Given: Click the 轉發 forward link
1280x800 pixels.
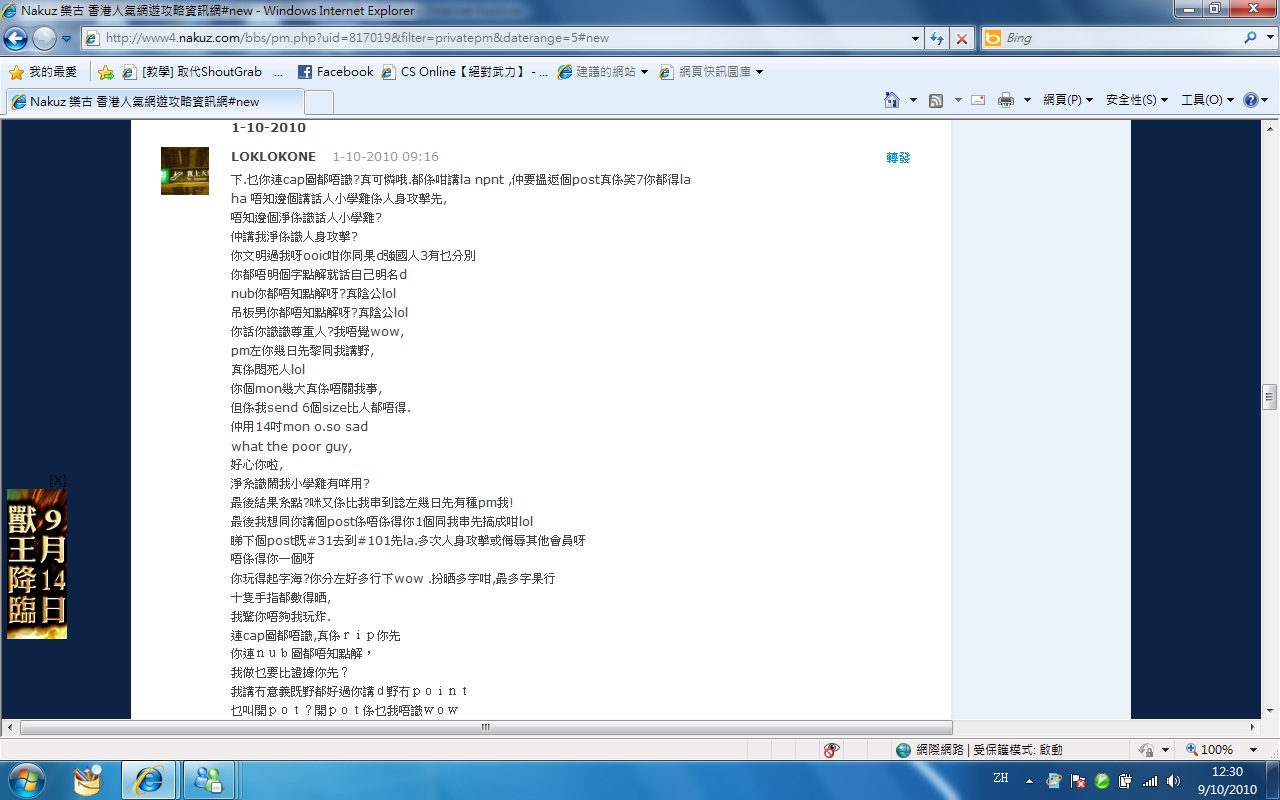Looking at the screenshot, I should [x=898, y=158].
